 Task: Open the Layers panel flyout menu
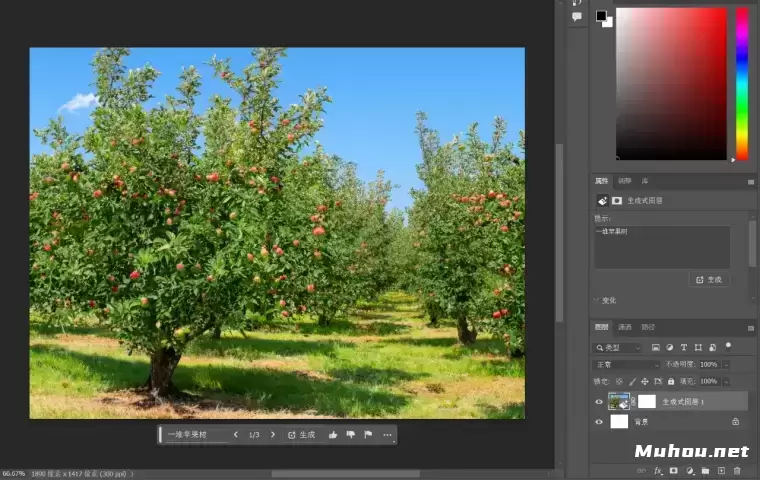[x=751, y=328]
